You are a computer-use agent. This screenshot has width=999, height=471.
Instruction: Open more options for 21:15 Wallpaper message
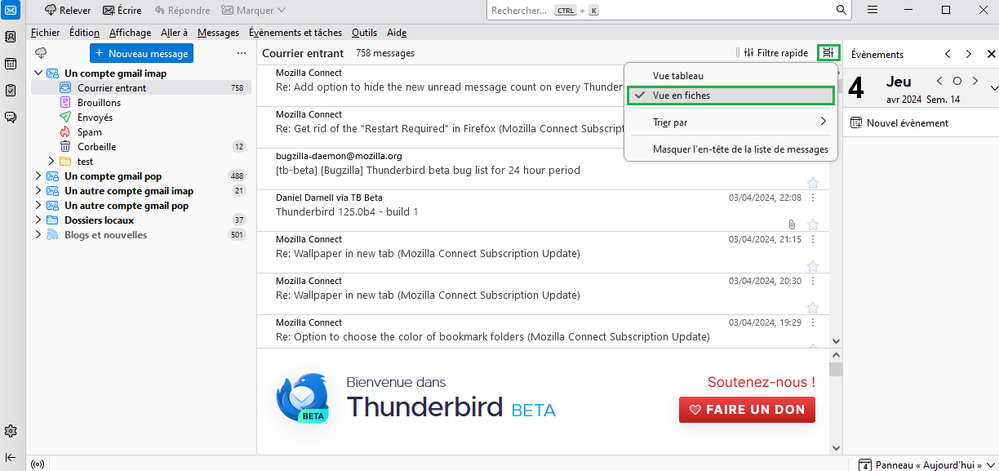click(x=812, y=239)
